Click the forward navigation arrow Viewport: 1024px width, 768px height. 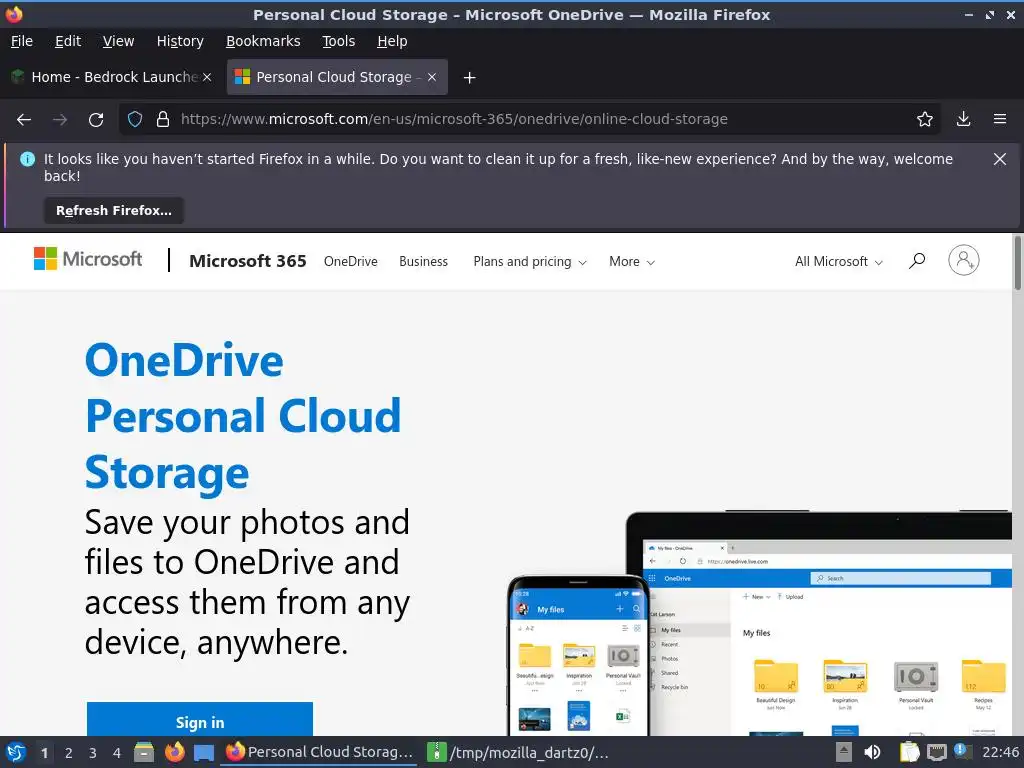pyautogui.click(x=60, y=120)
